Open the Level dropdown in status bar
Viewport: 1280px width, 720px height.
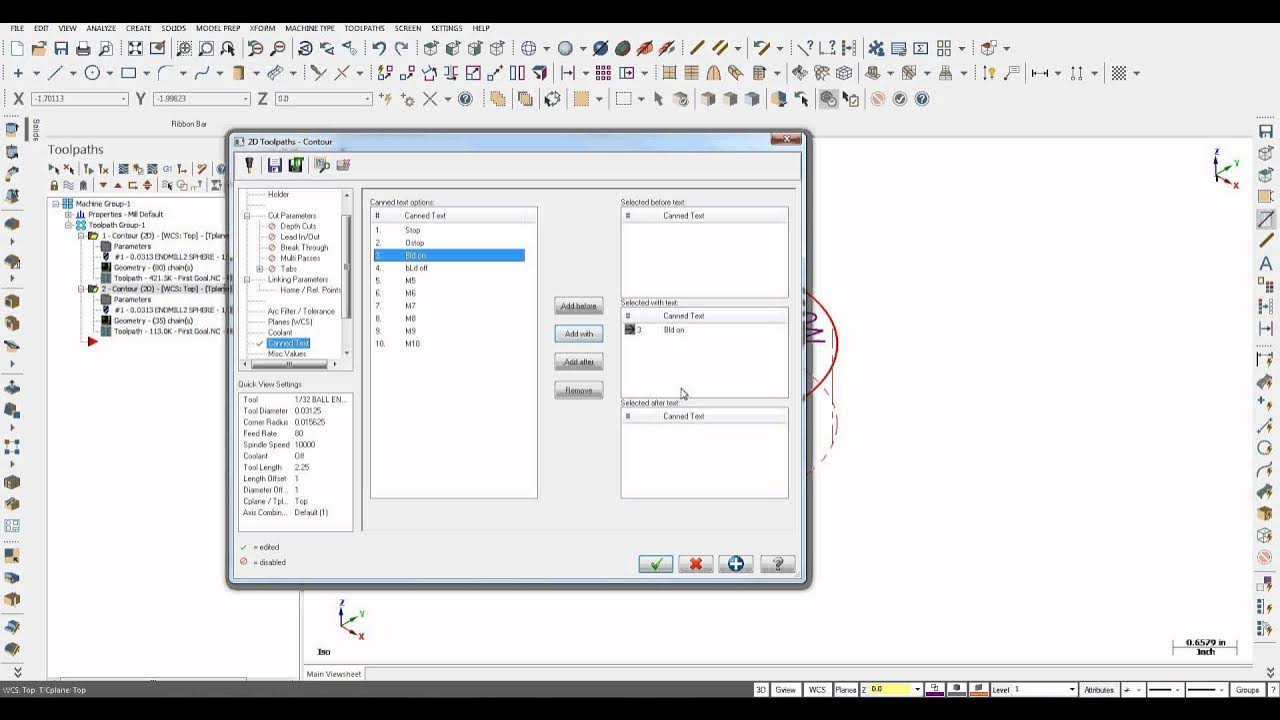click(x=1072, y=690)
